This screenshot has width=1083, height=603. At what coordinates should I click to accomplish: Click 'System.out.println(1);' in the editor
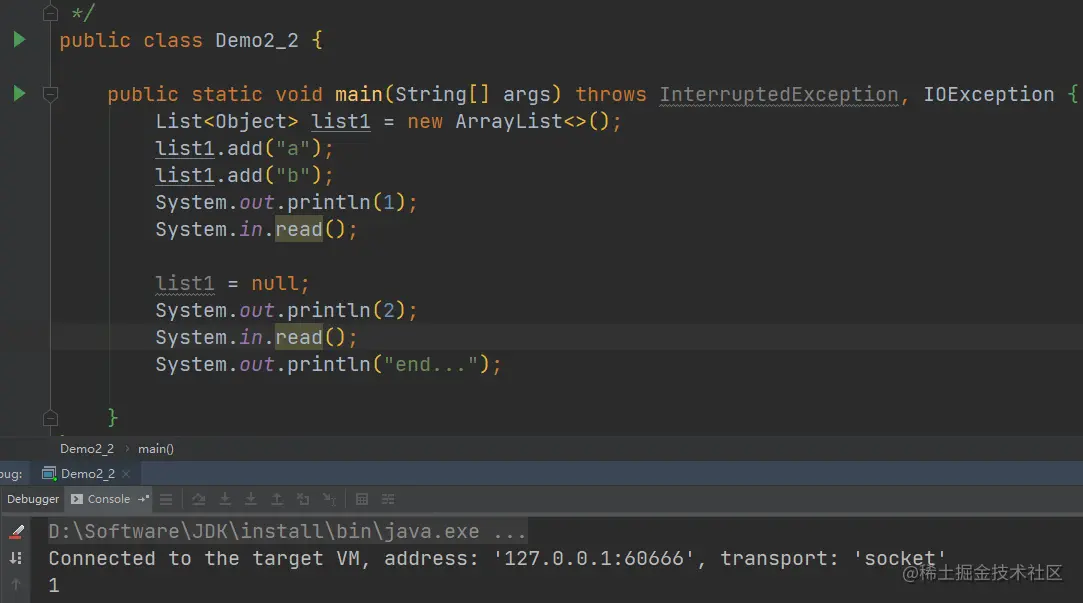pyautogui.click(x=286, y=202)
